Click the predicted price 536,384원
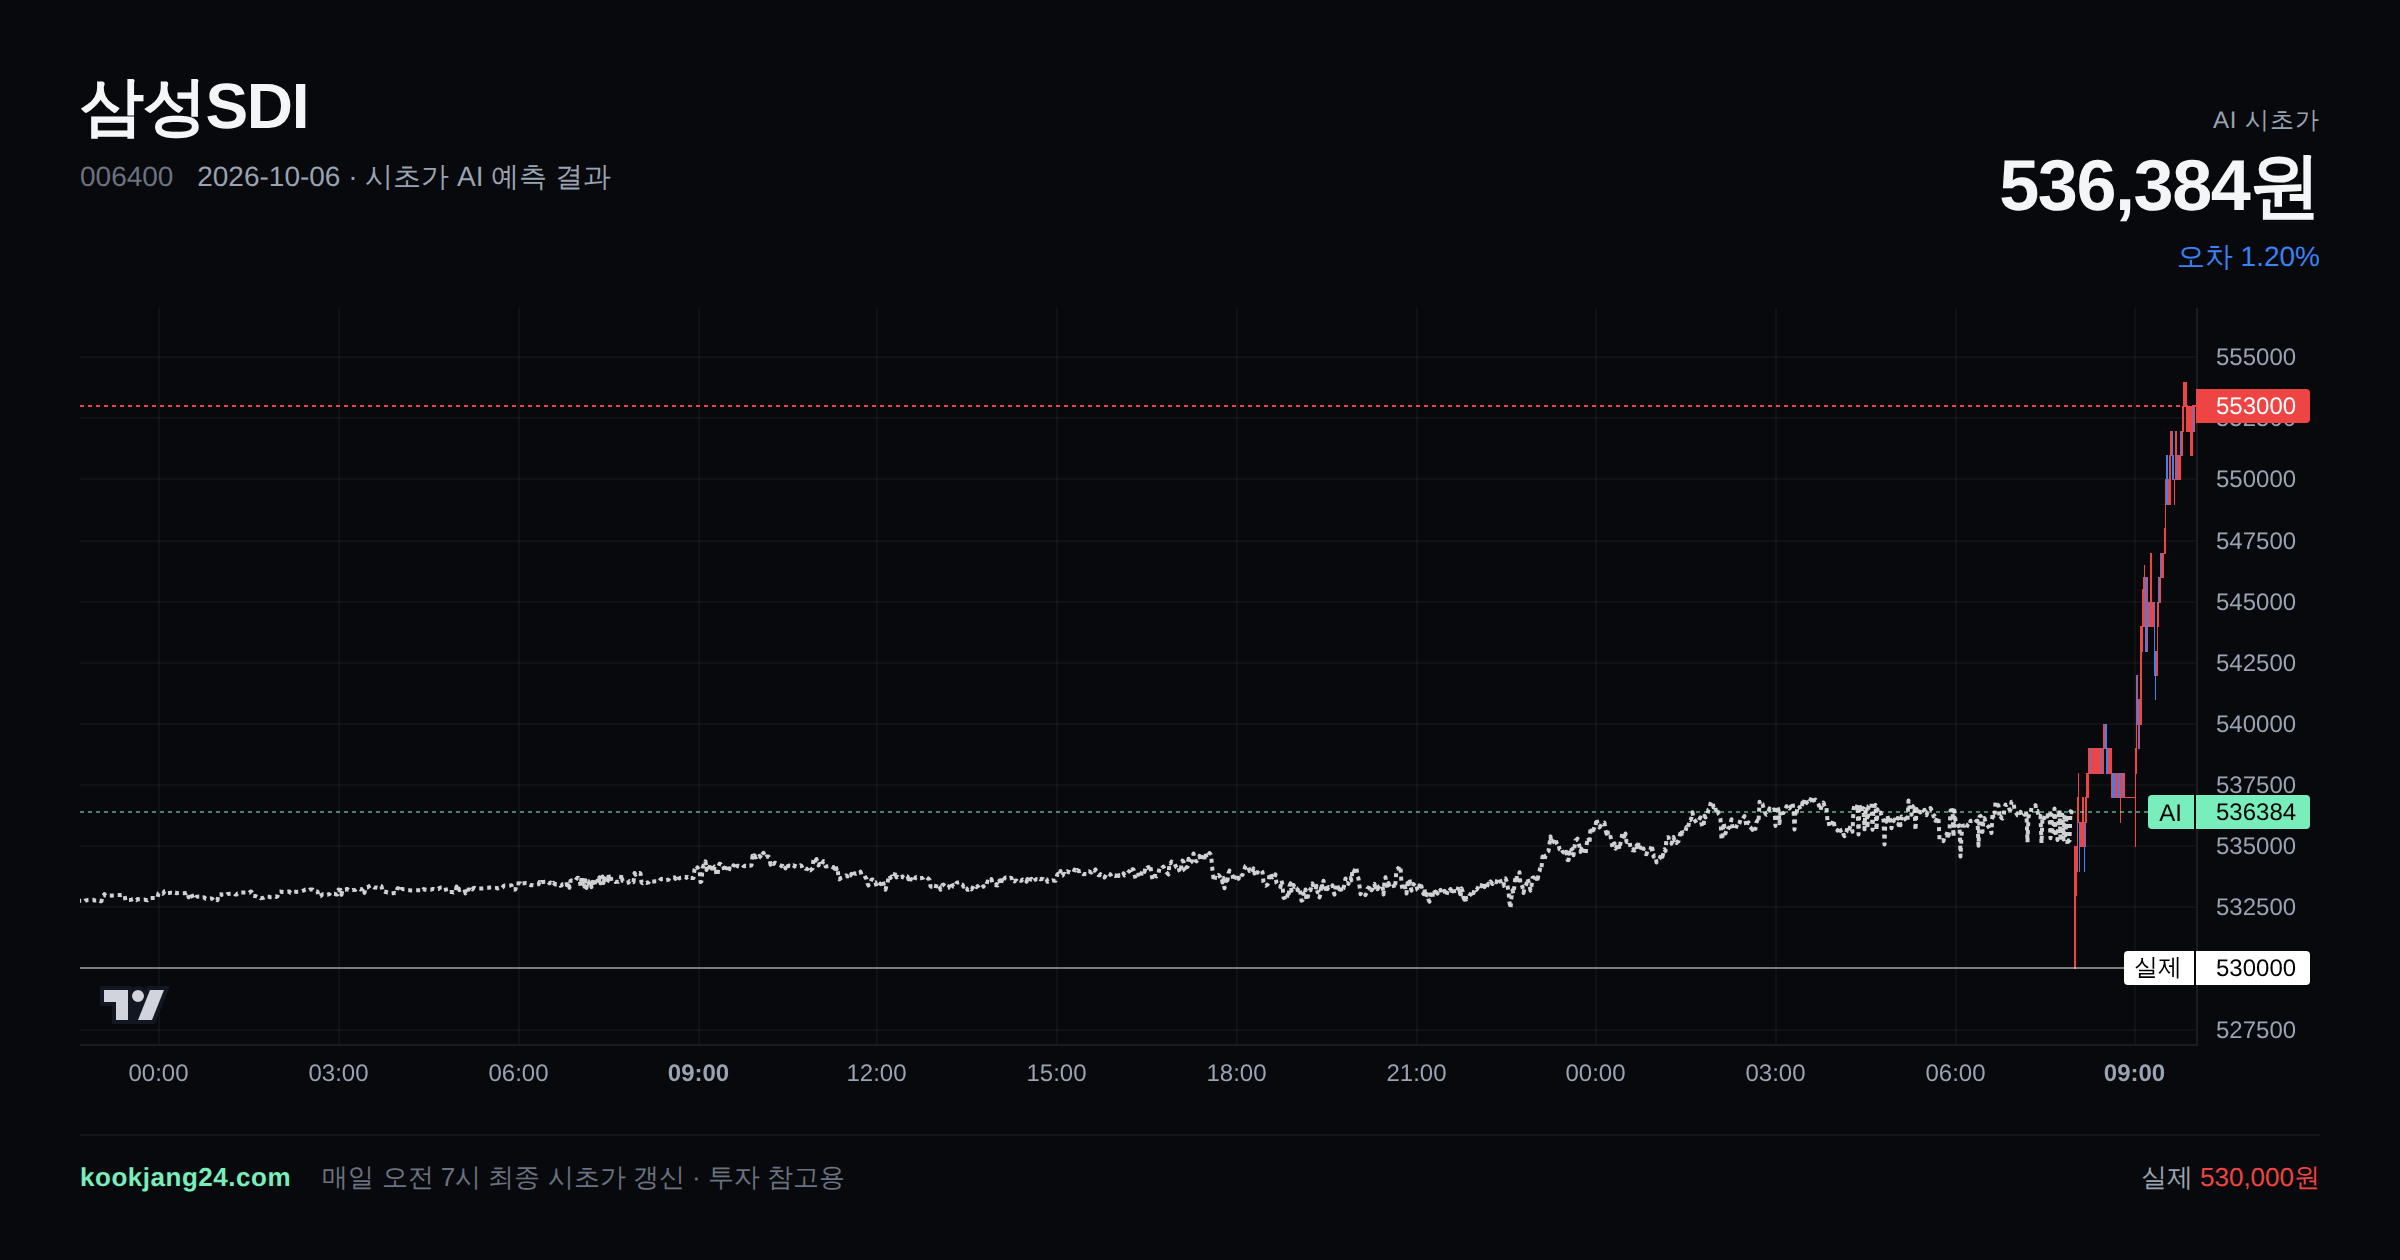 (x=2158, y=186)
